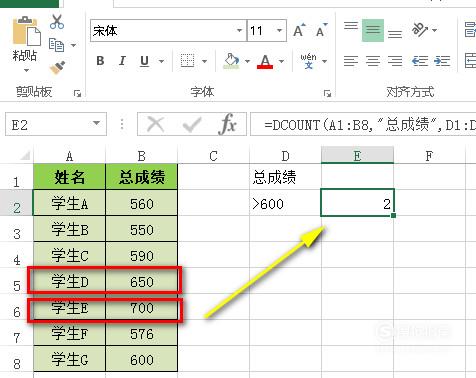The width and height of the screenshot is (476, 378).
Task: Click the Name Box showing E2
Action: point(56,124)
